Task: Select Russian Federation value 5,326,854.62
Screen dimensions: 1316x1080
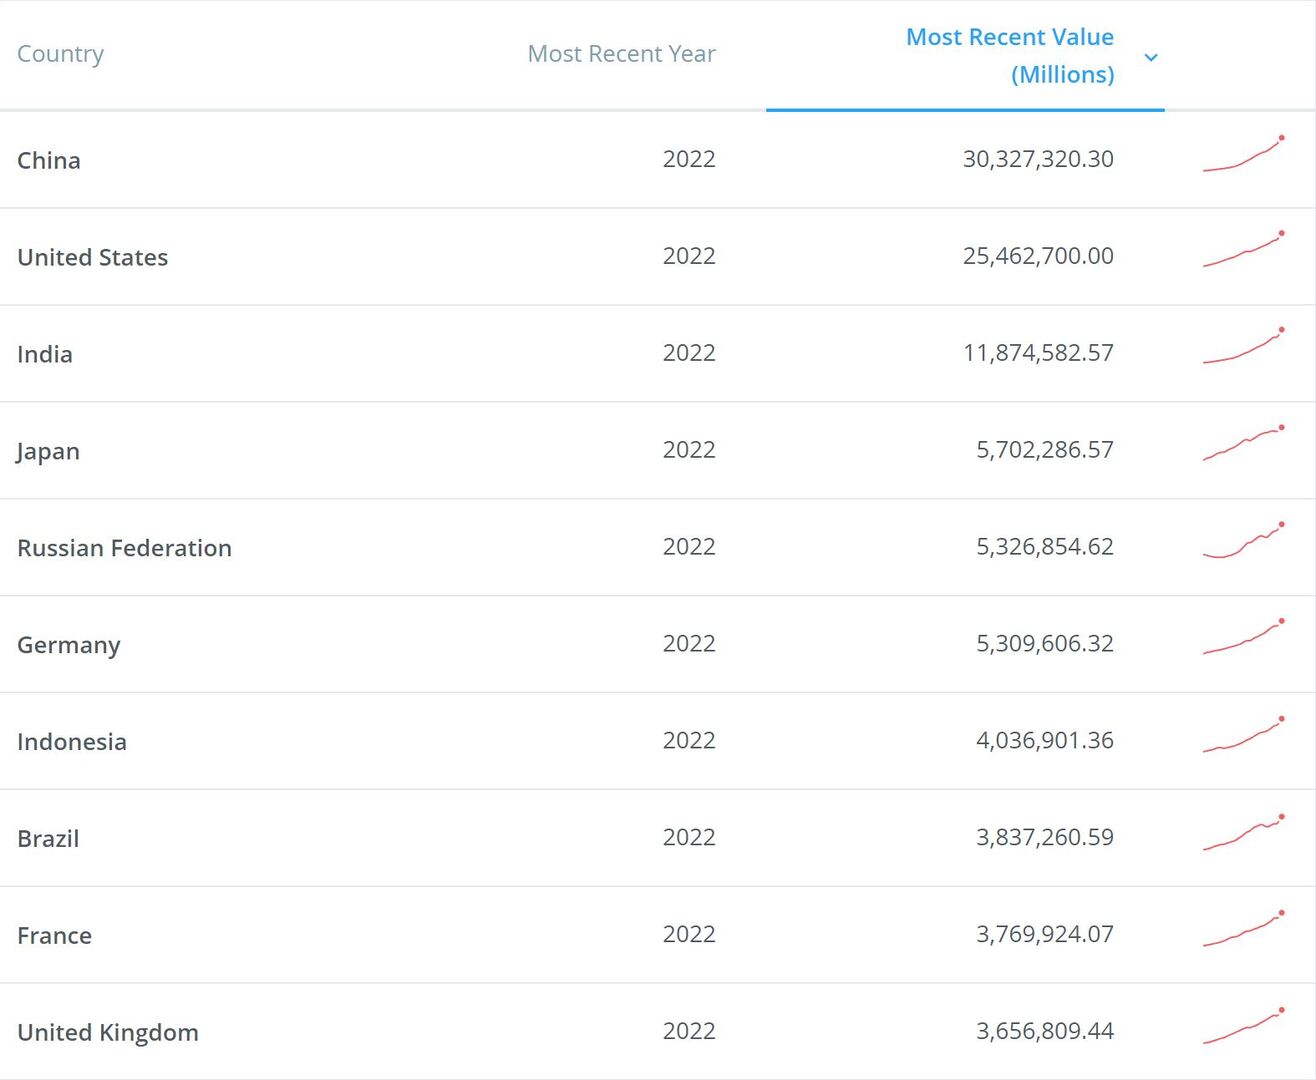Action: coord(1045,547)
